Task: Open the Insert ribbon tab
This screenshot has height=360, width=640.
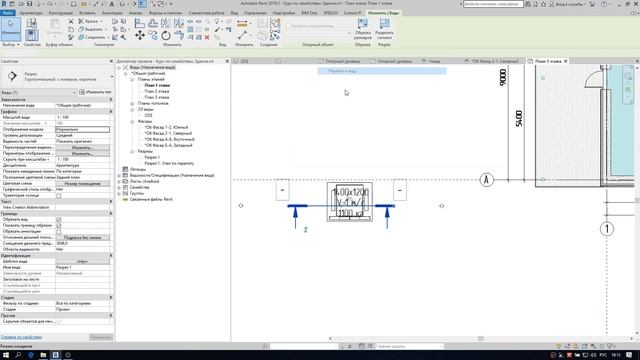Action: (x=87, y=13)
